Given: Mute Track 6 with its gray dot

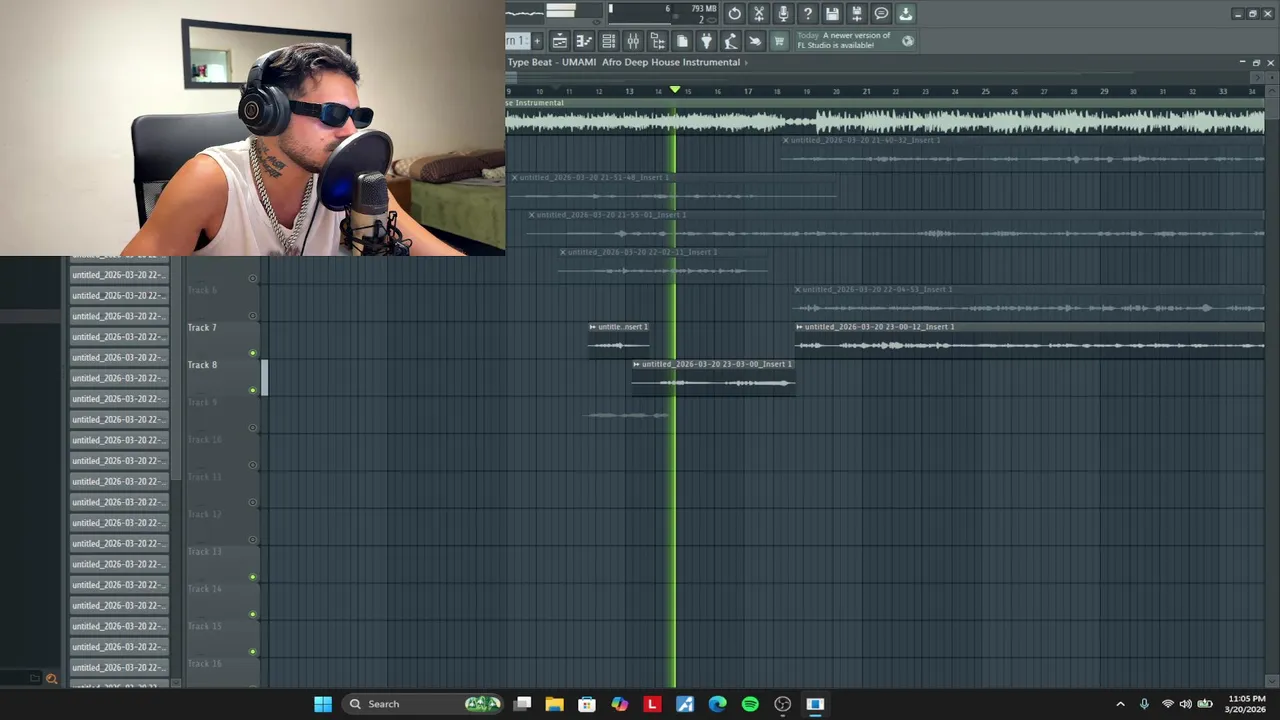Looking at the screenshot, I should (252, 315).
